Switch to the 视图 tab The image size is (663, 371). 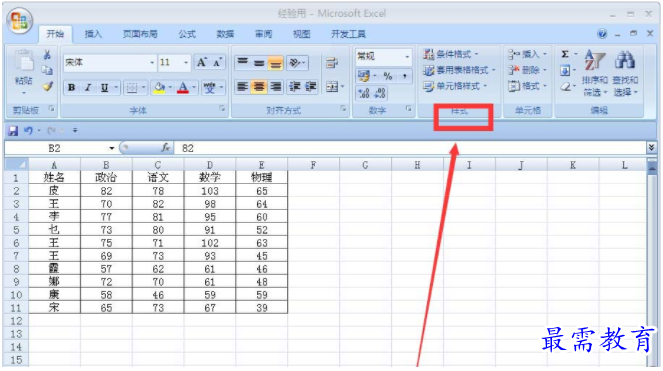[301, 34]
